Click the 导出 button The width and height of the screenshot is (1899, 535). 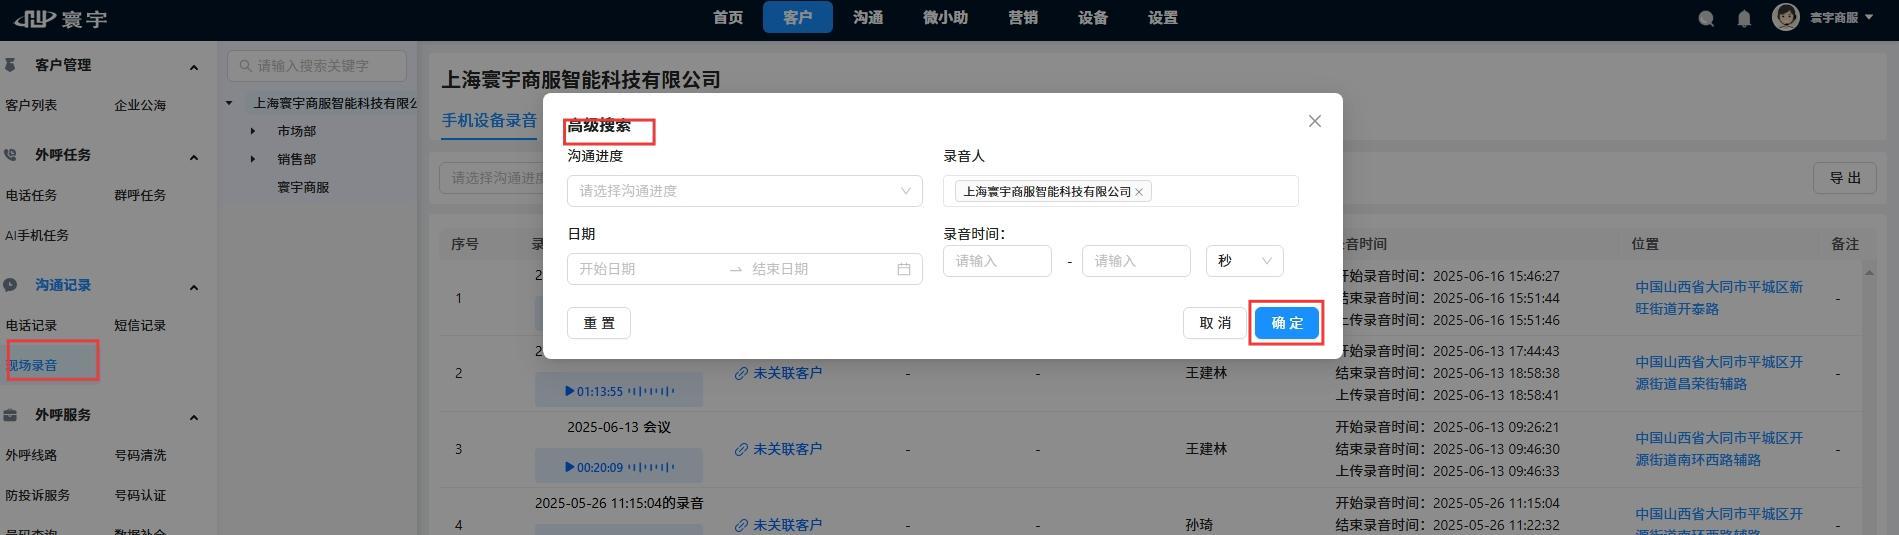1845,178
